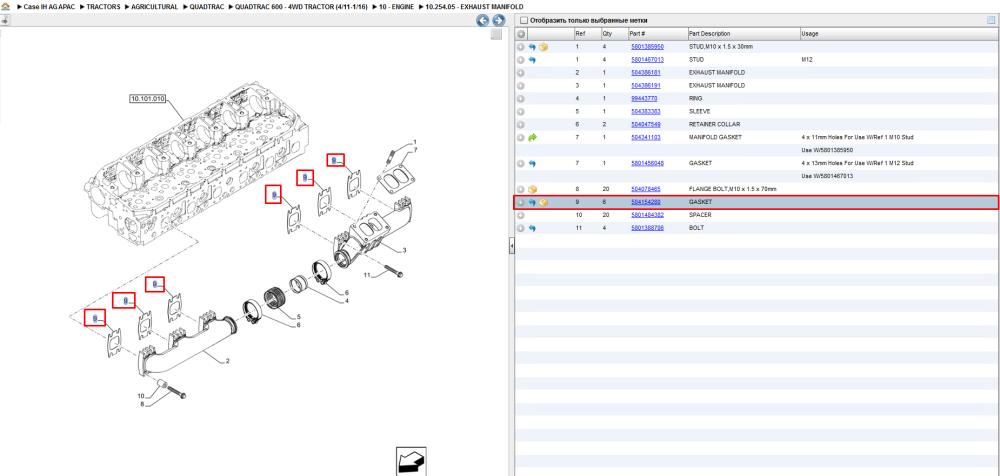Add STUD,M10 x 1.5 x 30mm row via plus icon

pyautogui.click(x=521, y=47)
